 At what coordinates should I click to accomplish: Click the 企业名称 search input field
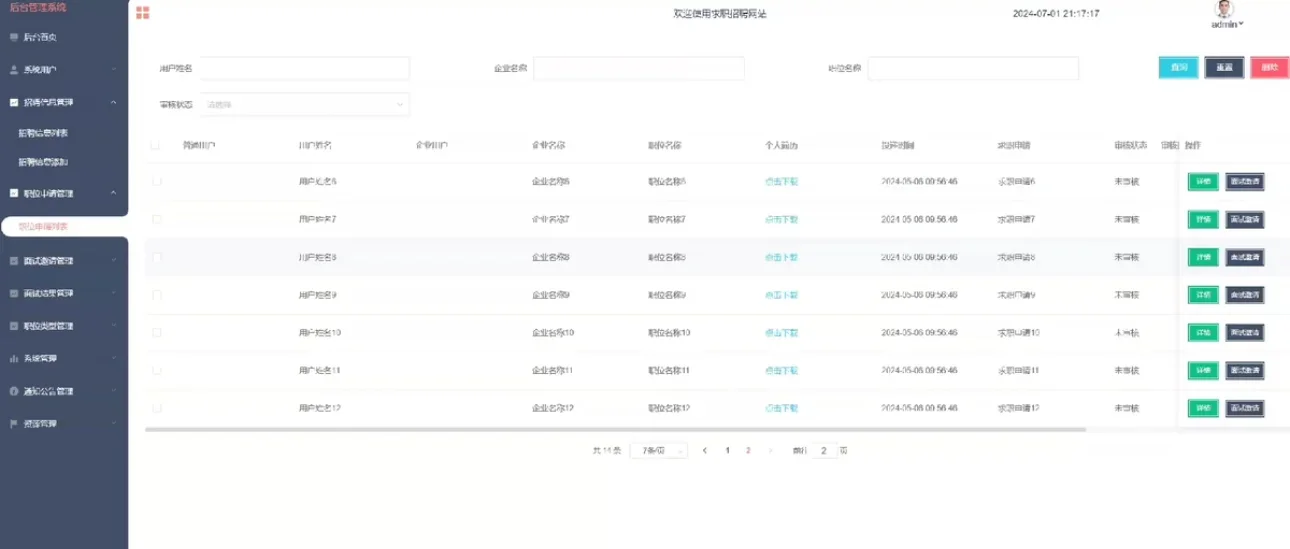[639, 68]
